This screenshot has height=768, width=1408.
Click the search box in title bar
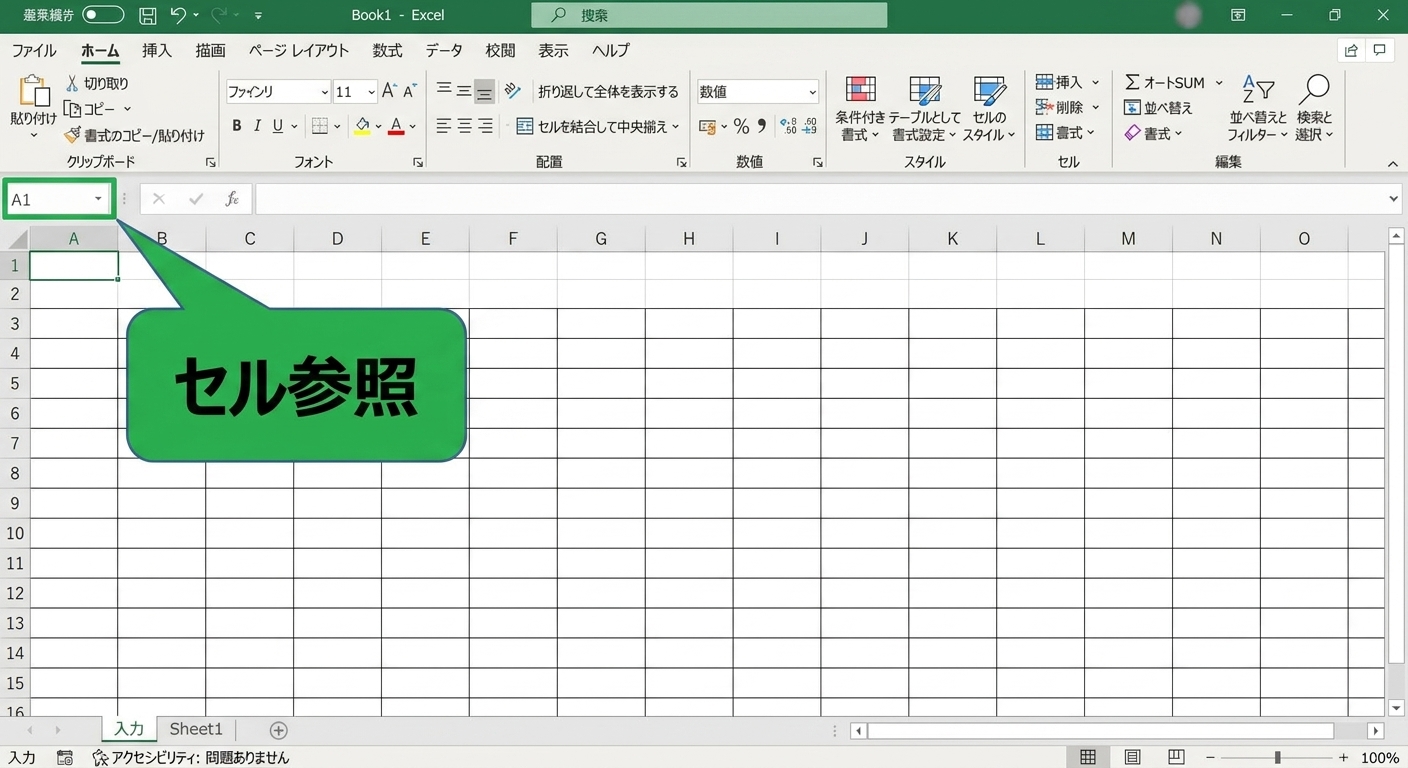click(709, 15)
